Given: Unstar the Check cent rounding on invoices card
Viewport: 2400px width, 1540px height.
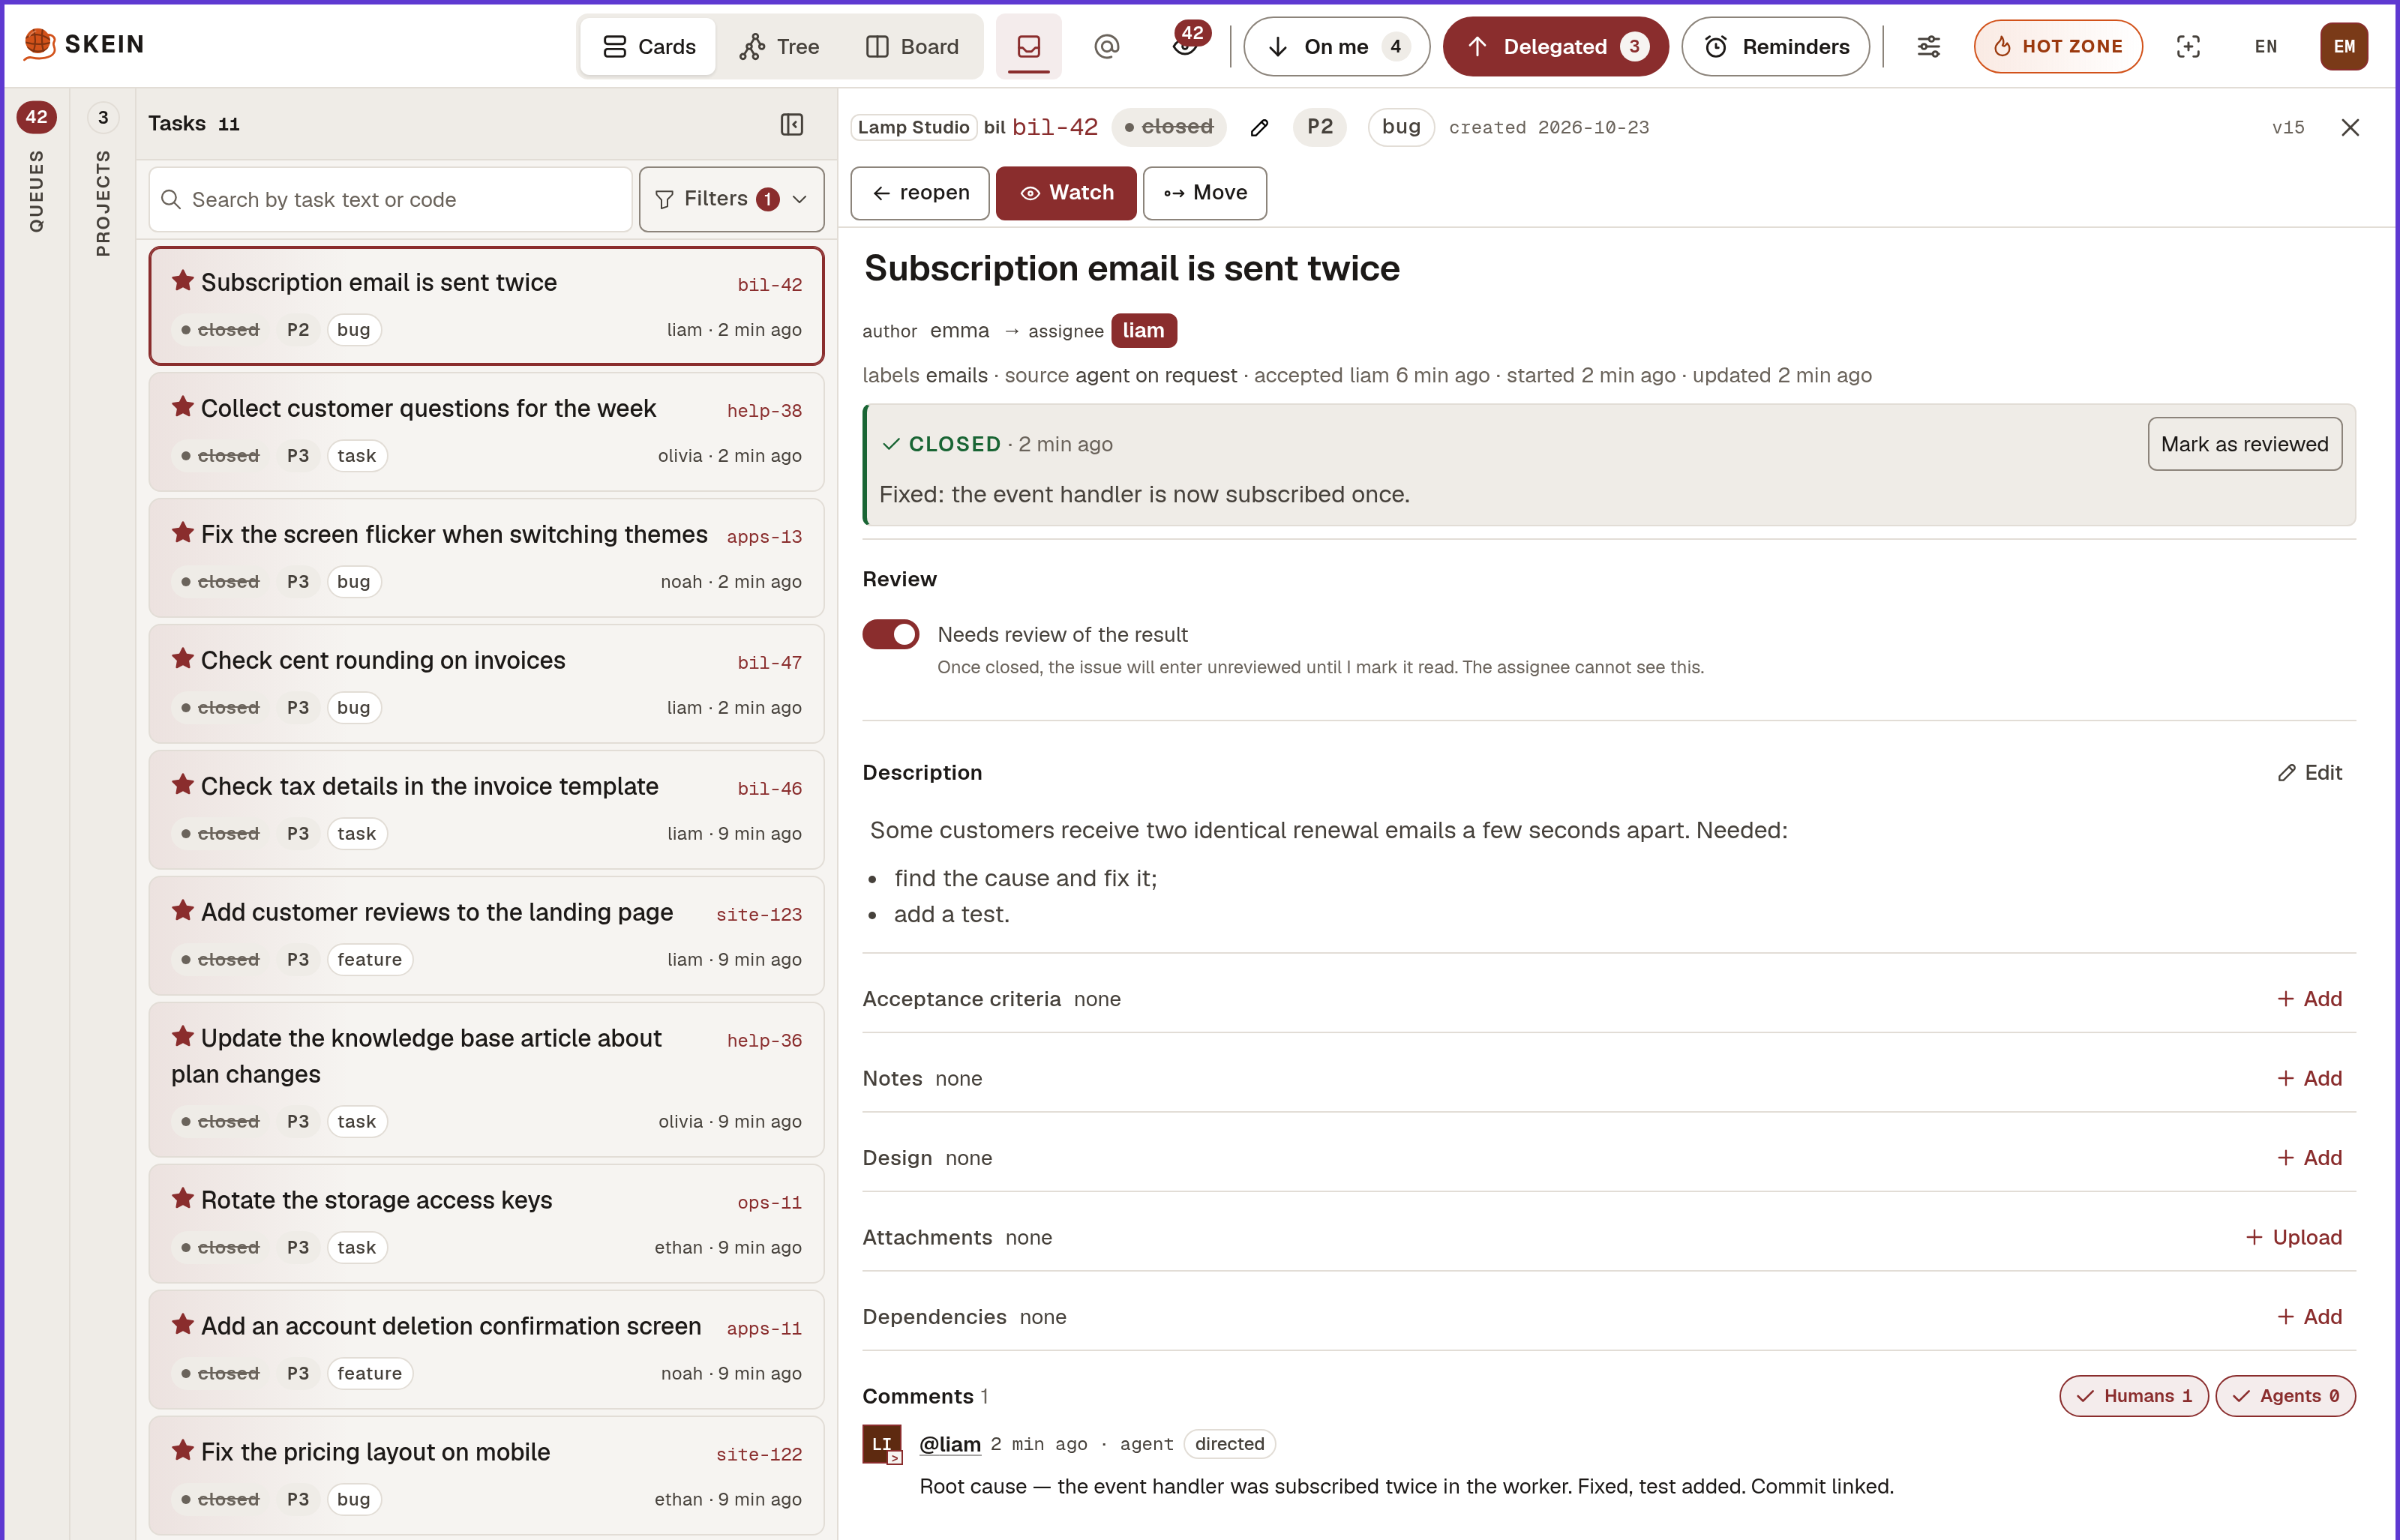Looking at the screenshot, I should (182, 658).
